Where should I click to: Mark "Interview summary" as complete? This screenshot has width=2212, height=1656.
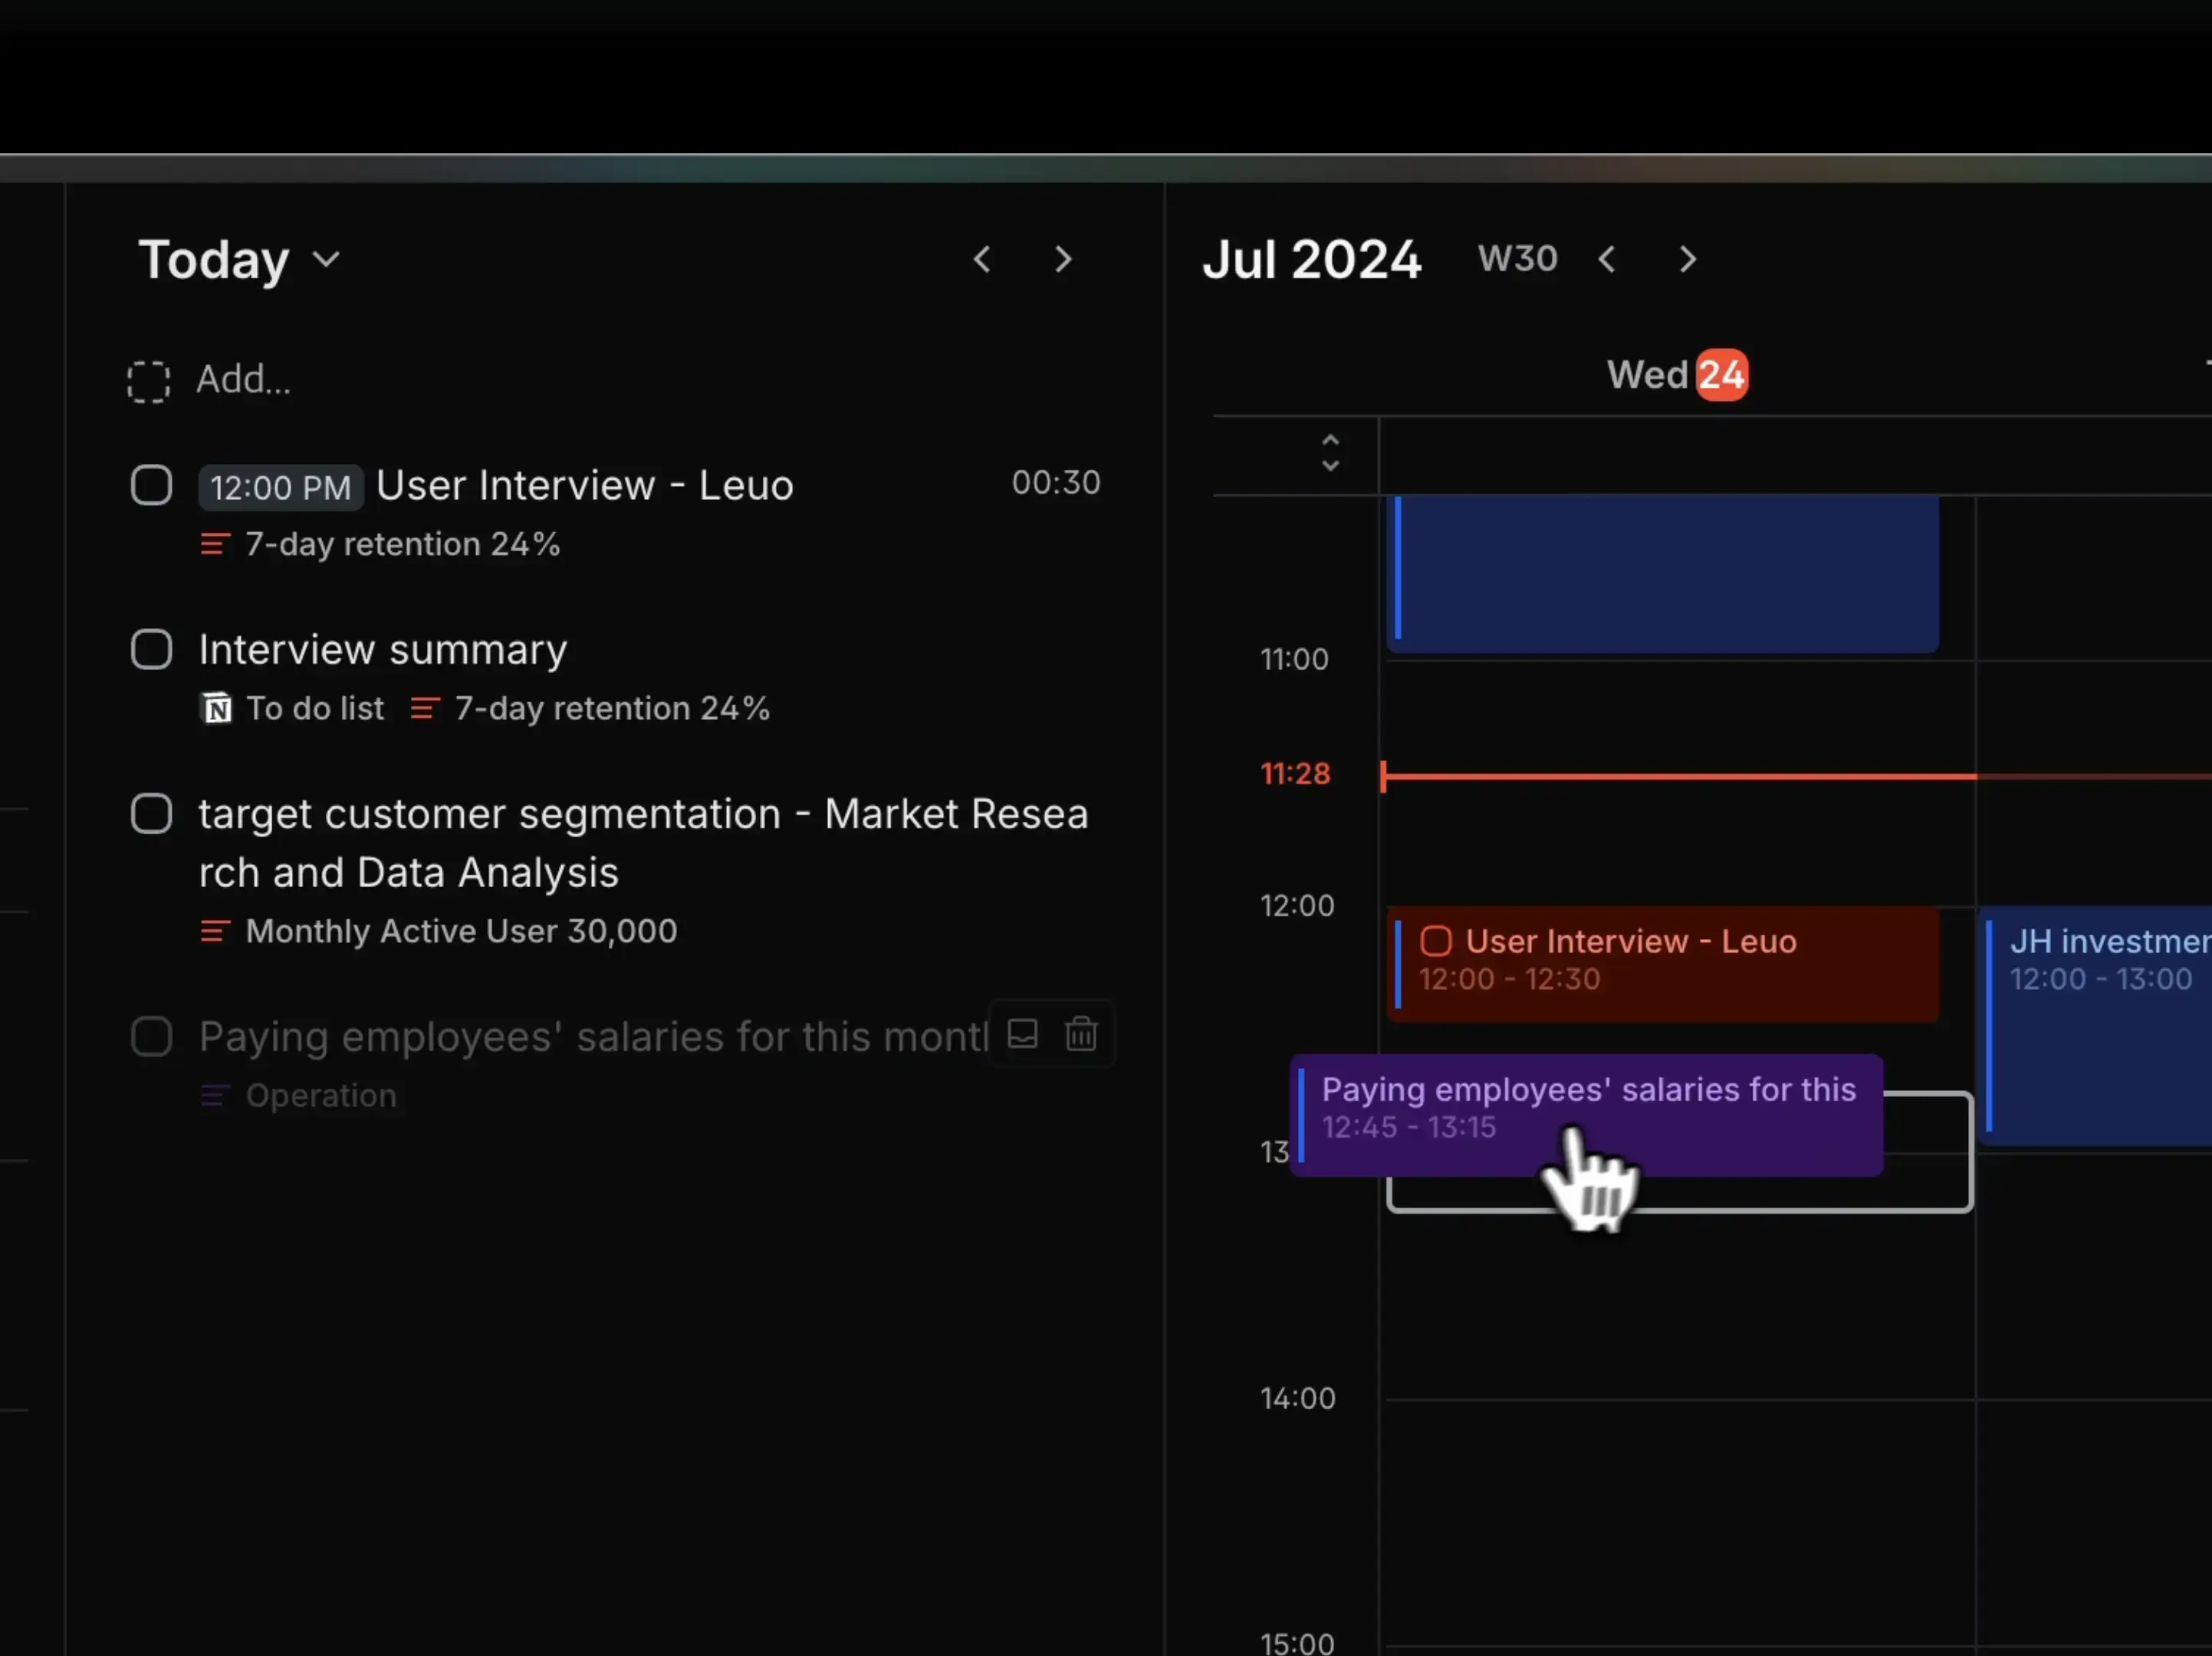pos(151,649)
